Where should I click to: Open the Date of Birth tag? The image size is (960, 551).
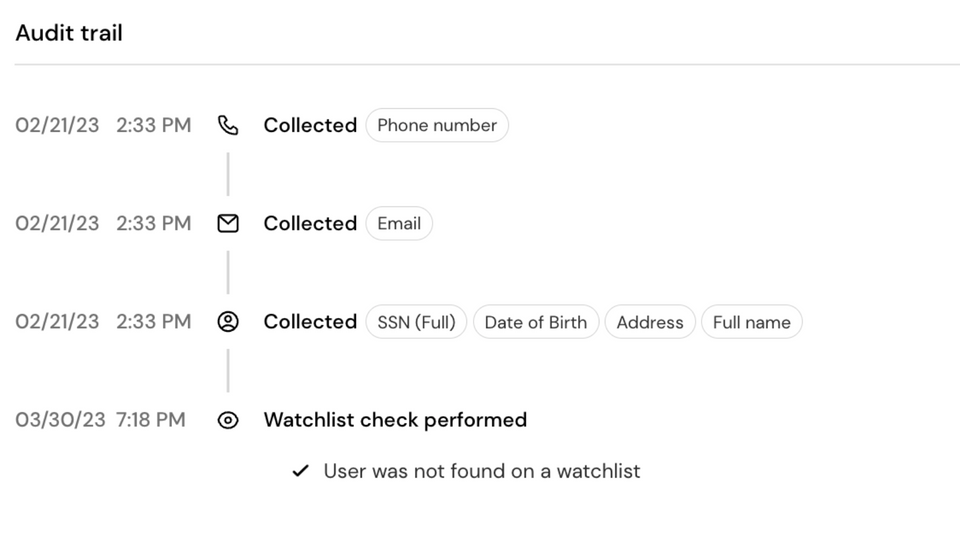click(536, 322)
